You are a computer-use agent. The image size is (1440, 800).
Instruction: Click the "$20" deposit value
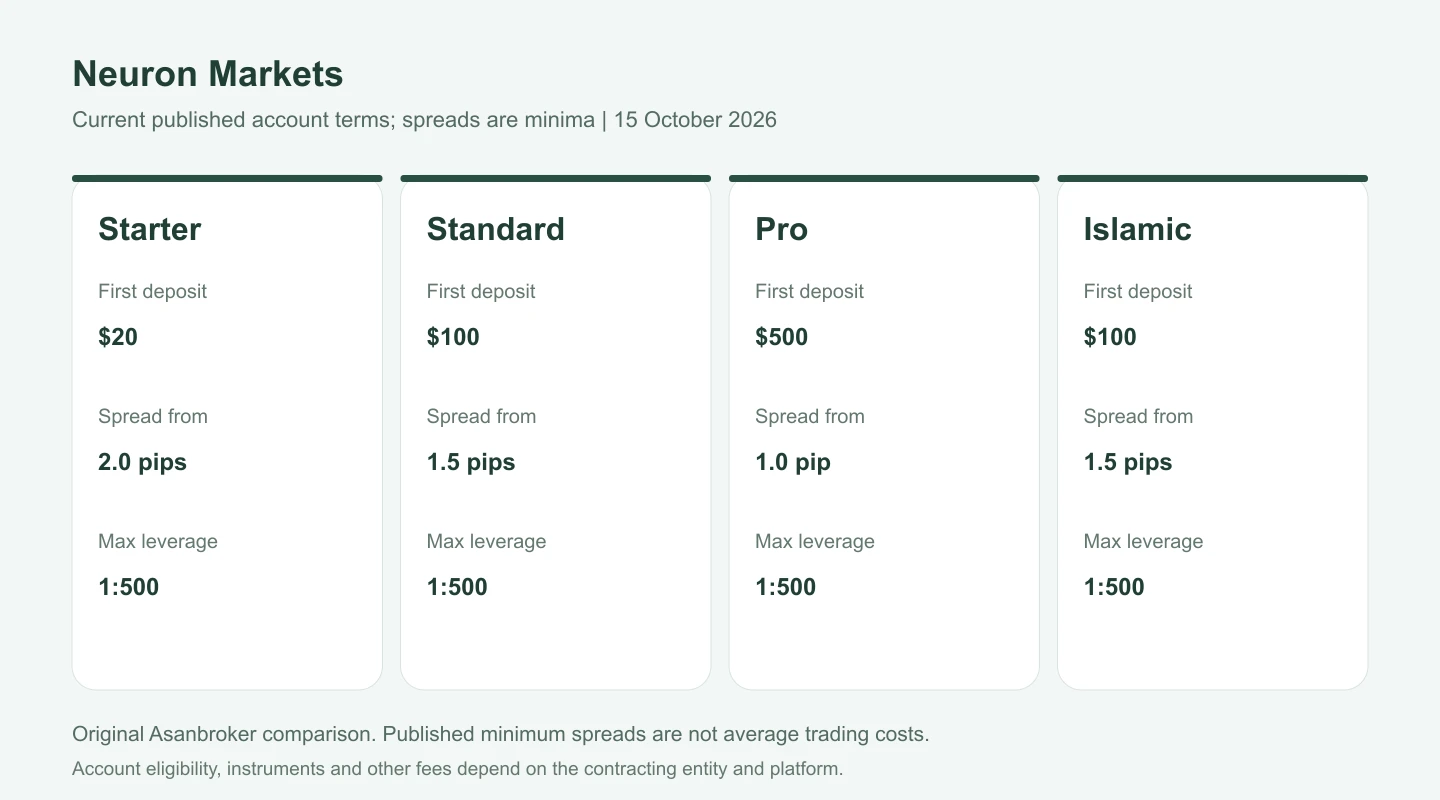pyautogui.click(x=118, y=337)
